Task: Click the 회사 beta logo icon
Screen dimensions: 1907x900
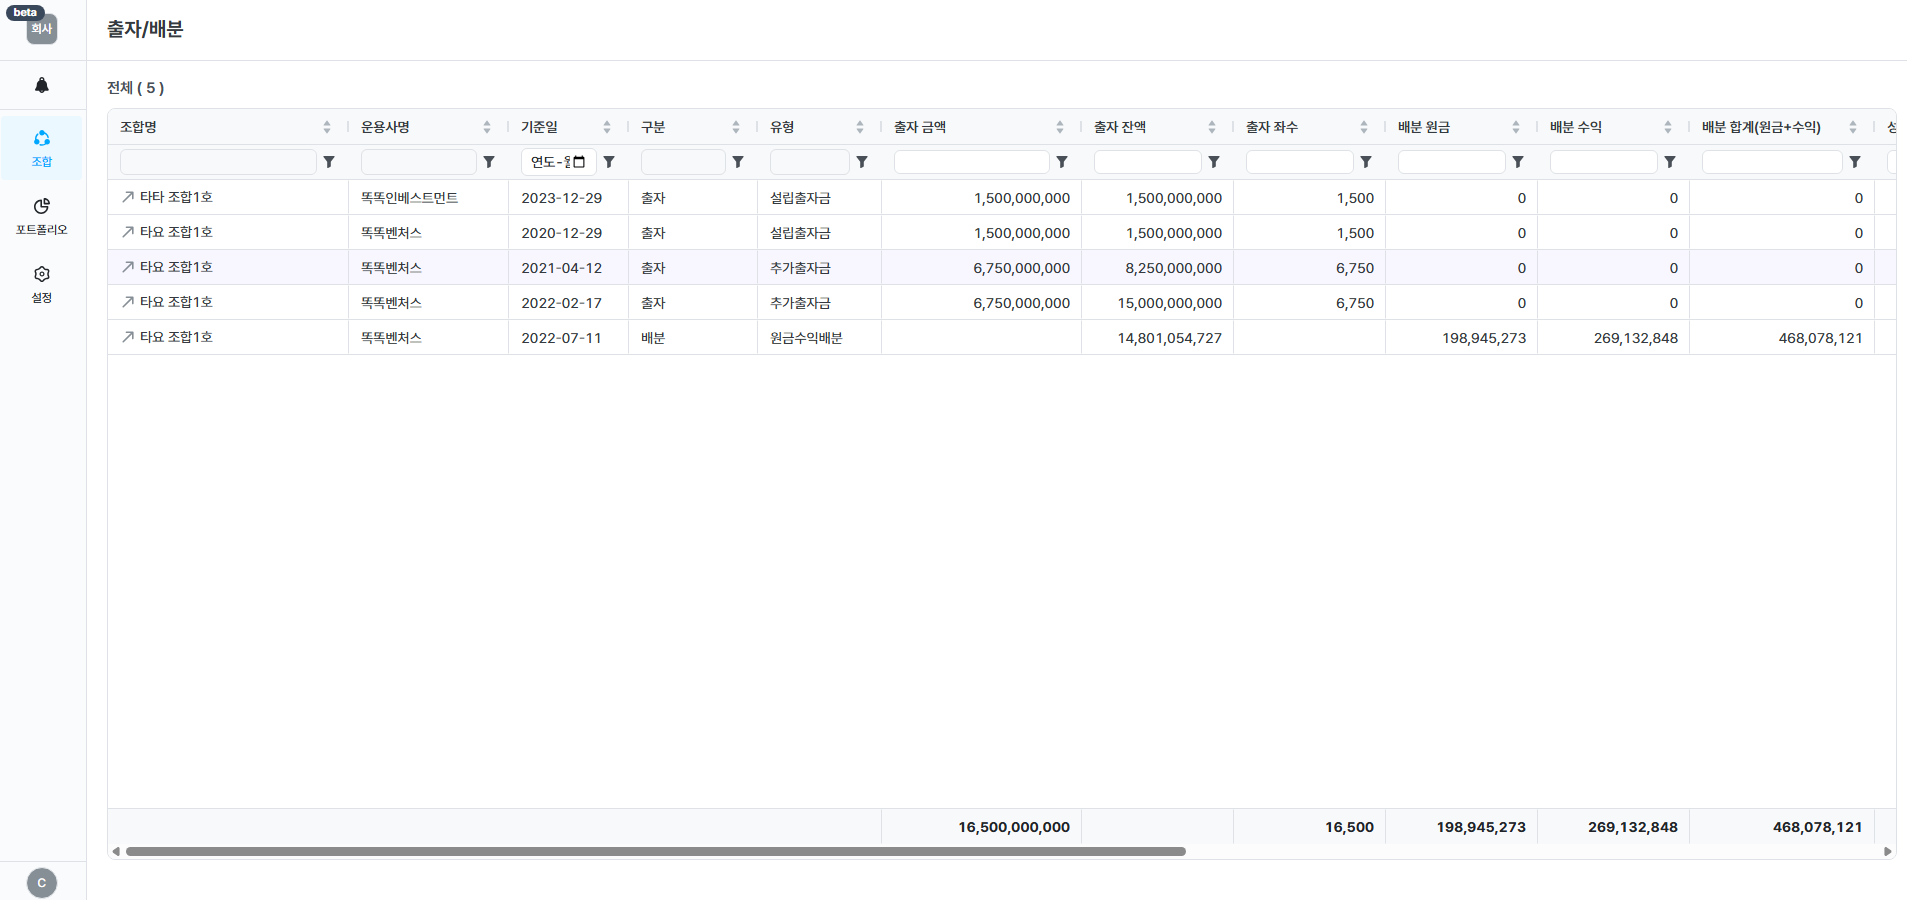Action: point(41,28)
